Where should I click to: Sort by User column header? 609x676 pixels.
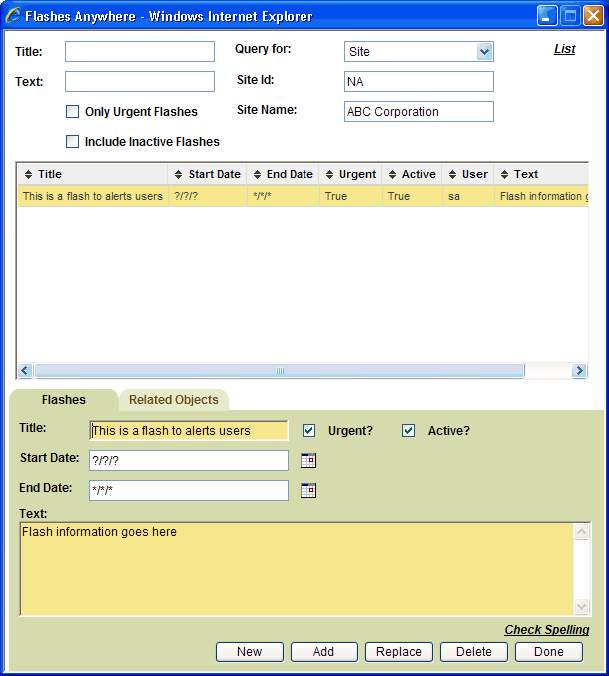(468, 174)
